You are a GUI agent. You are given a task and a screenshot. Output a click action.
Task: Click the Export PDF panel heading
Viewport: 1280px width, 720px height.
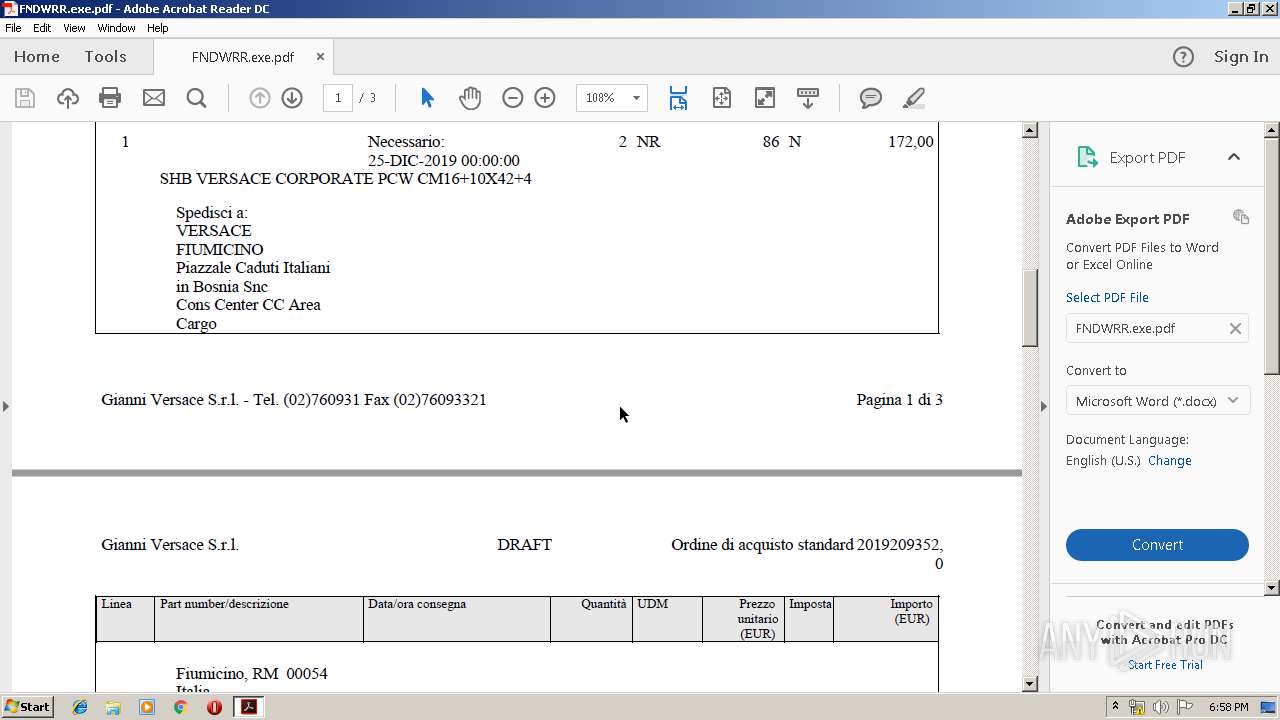click(x=1147, y=158)
